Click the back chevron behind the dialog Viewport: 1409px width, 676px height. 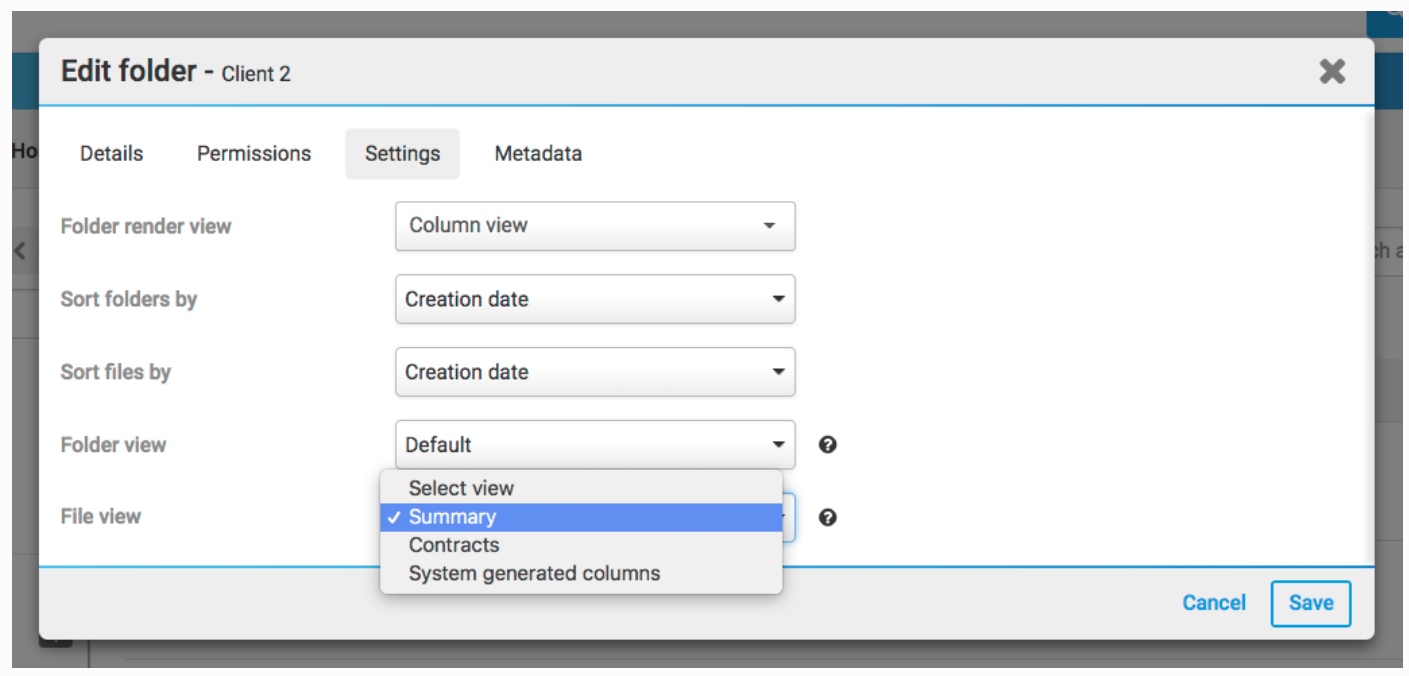[x=20, y=251]
